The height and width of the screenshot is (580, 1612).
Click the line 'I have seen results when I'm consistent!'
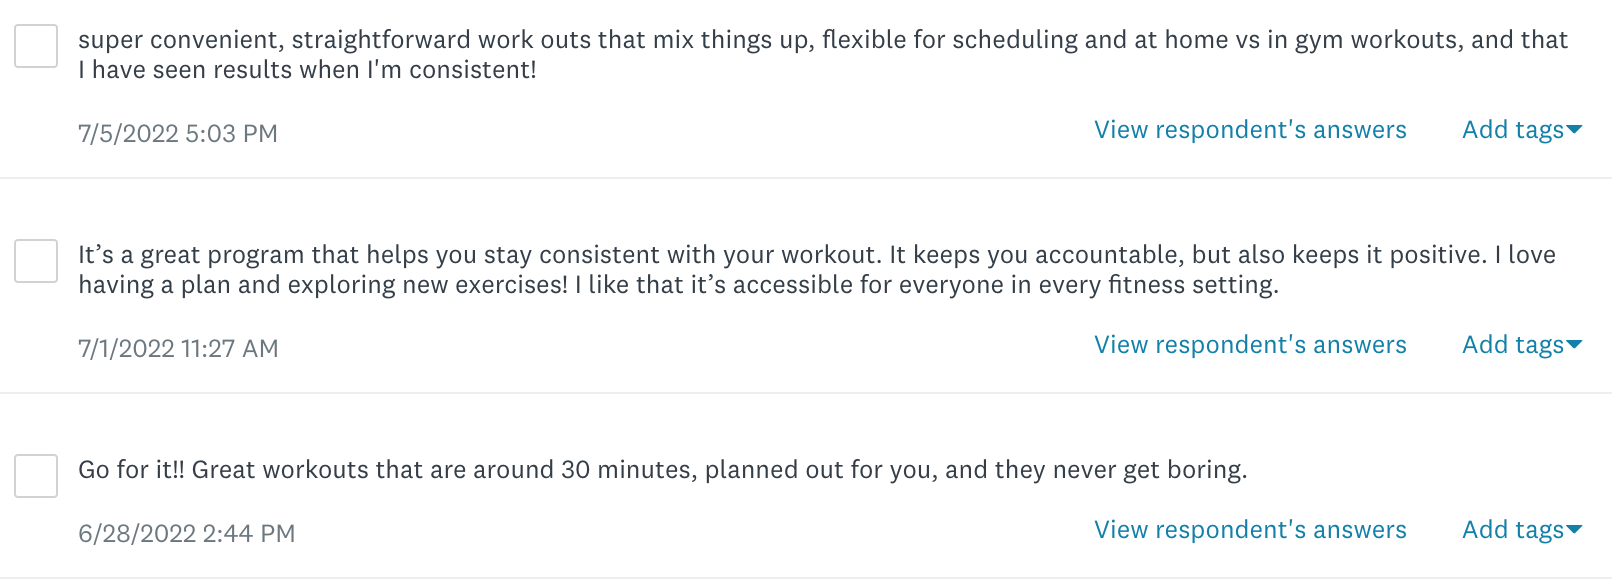(x=307, y=70)
